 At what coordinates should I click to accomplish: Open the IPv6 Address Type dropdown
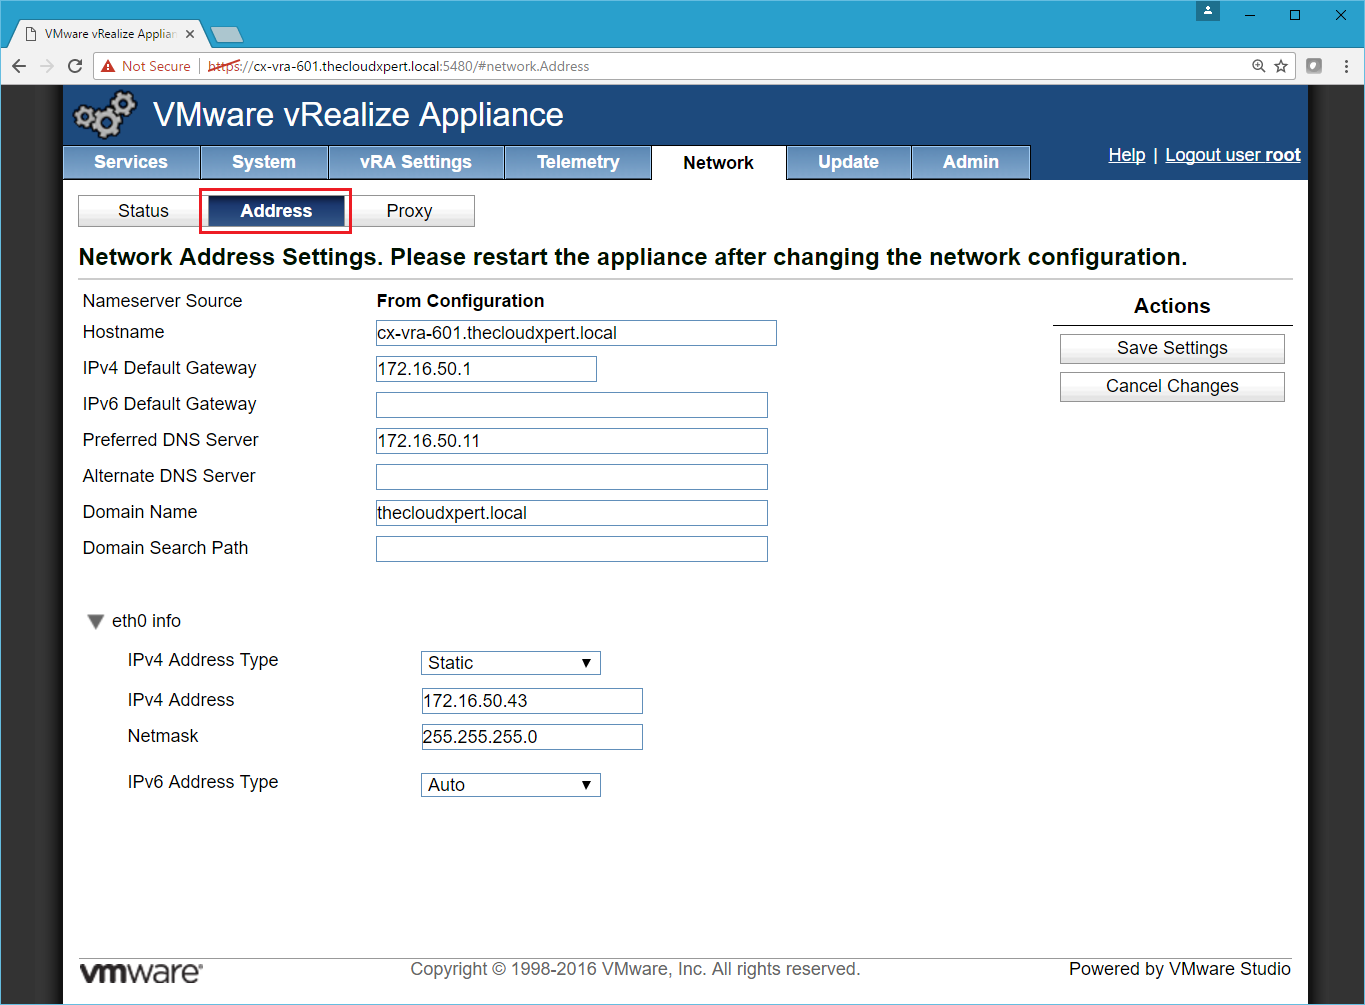coord(510,785)
